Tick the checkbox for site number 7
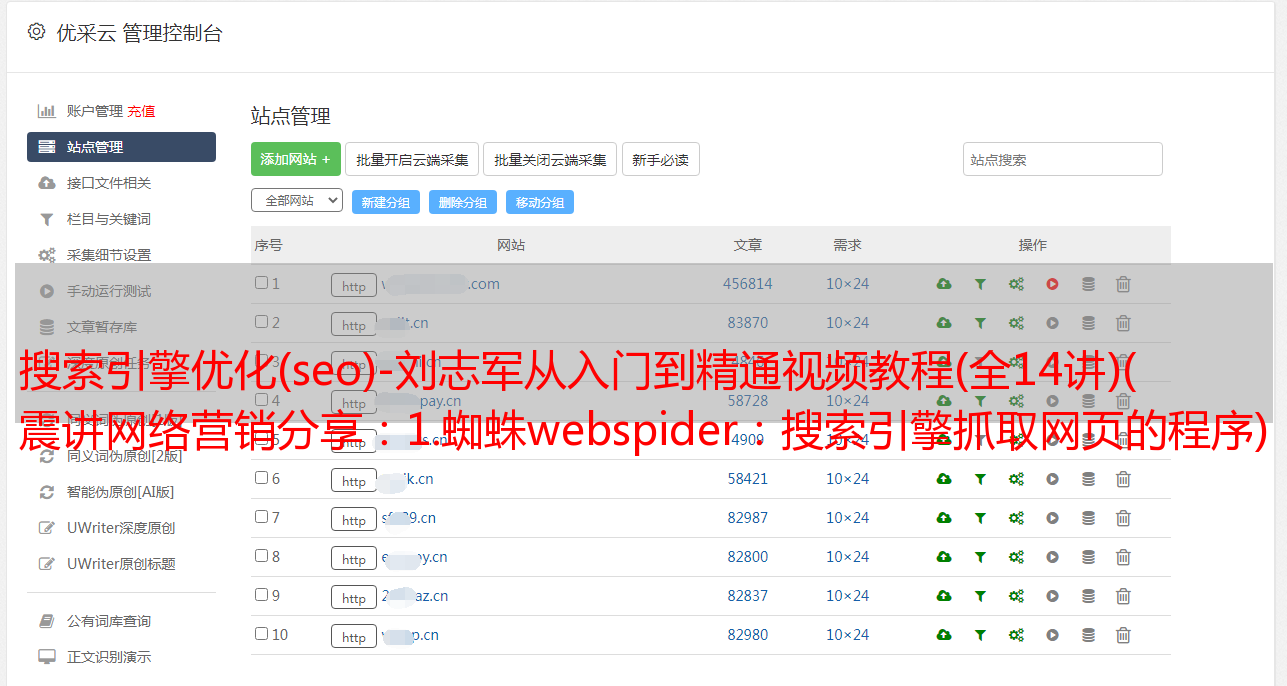 tap(261, 517)
